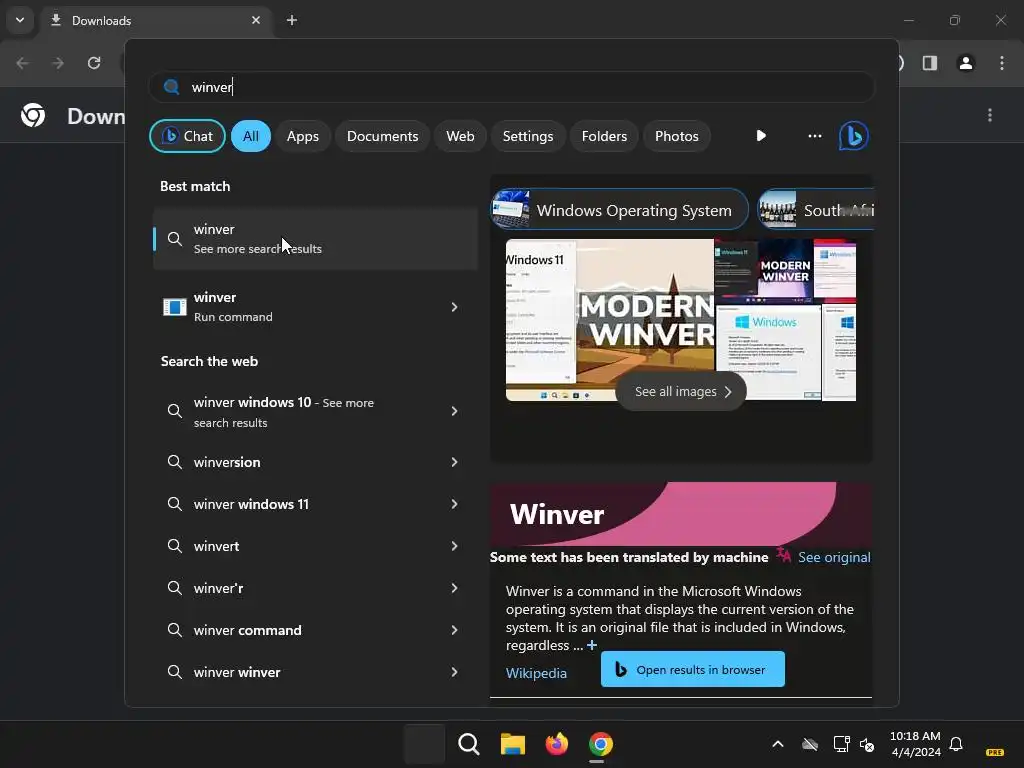Click the magnifier icon beside winvert
Screen dimensions: 1024x768
click(174, 546)
